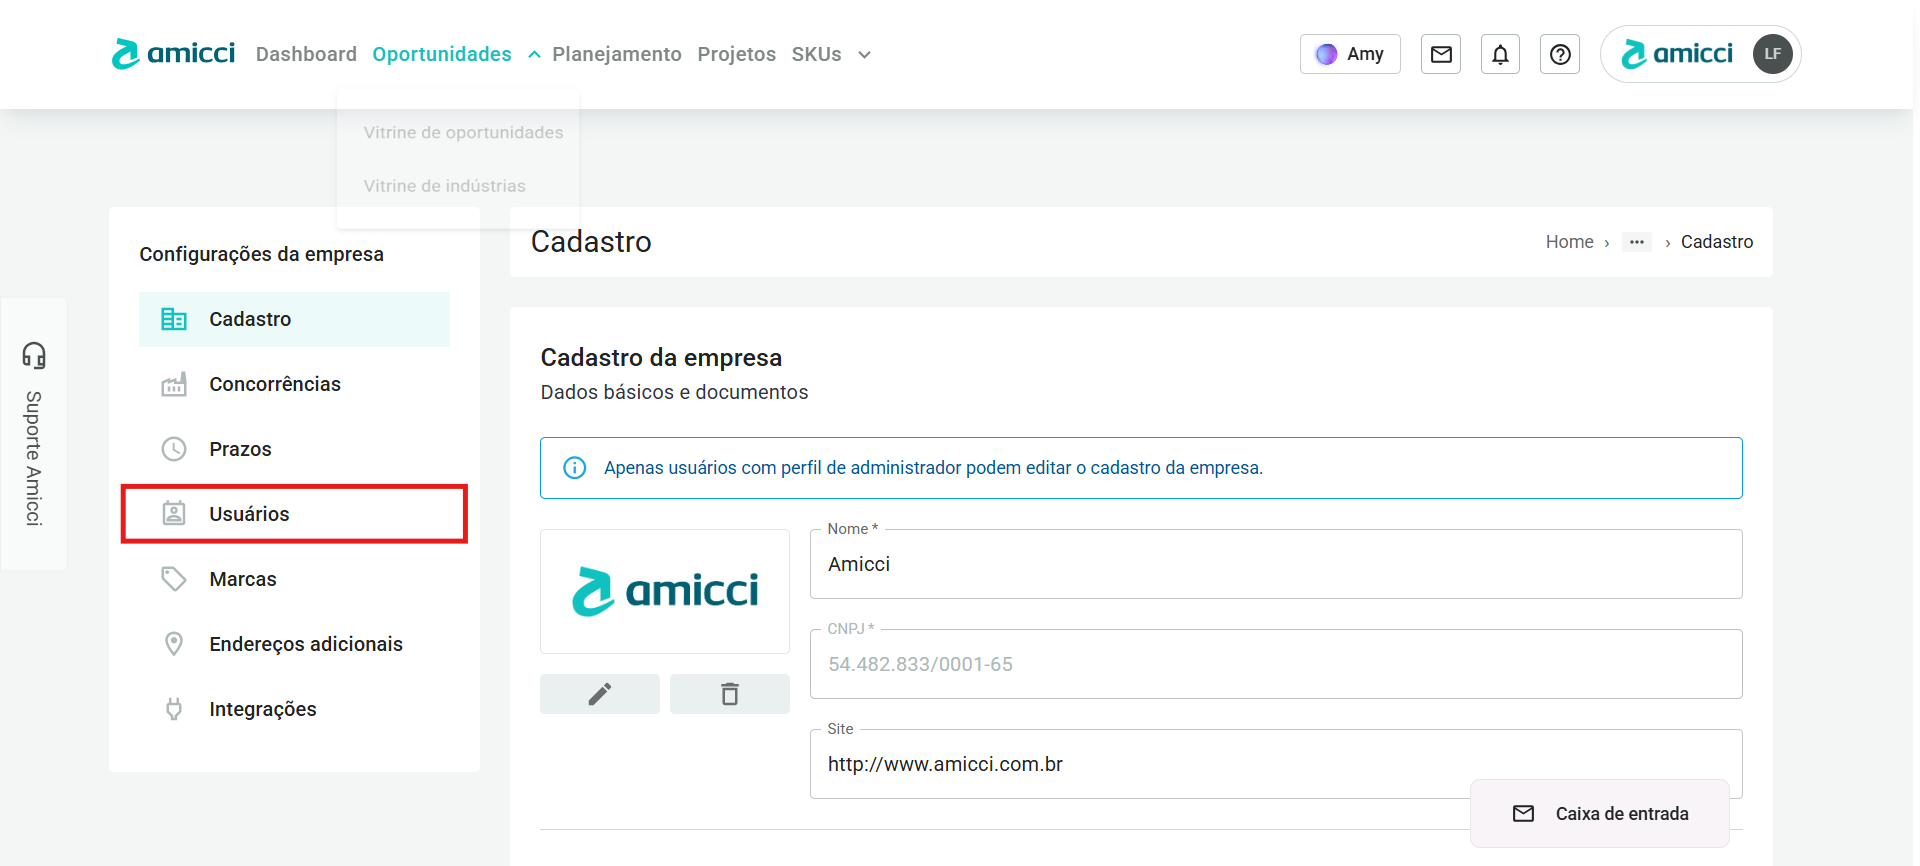Open the notifications bell icon
Image resolution: width=1920 pixels, height=866 pixels.
[1500, 54]
